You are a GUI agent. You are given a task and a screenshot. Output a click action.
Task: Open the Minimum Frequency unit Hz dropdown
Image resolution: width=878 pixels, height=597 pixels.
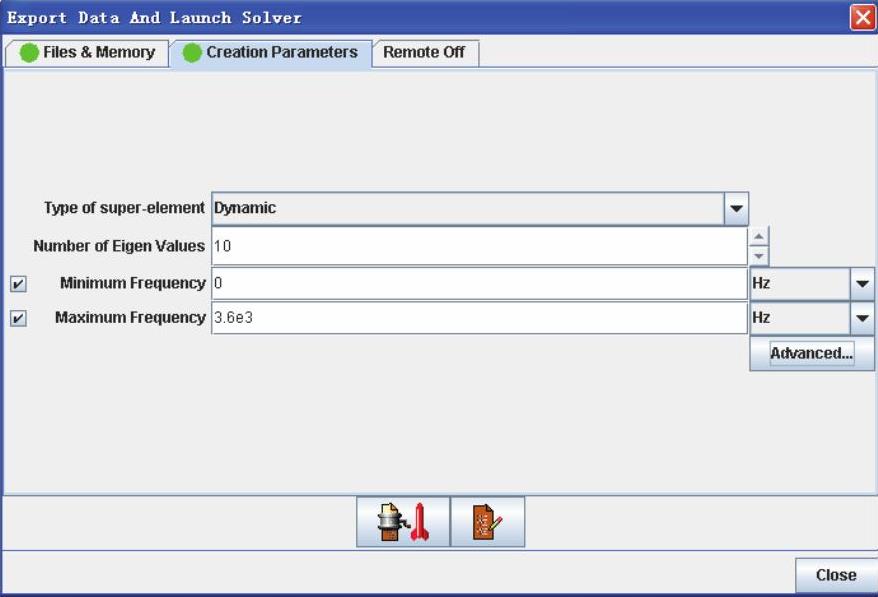(x=862, y=284)
